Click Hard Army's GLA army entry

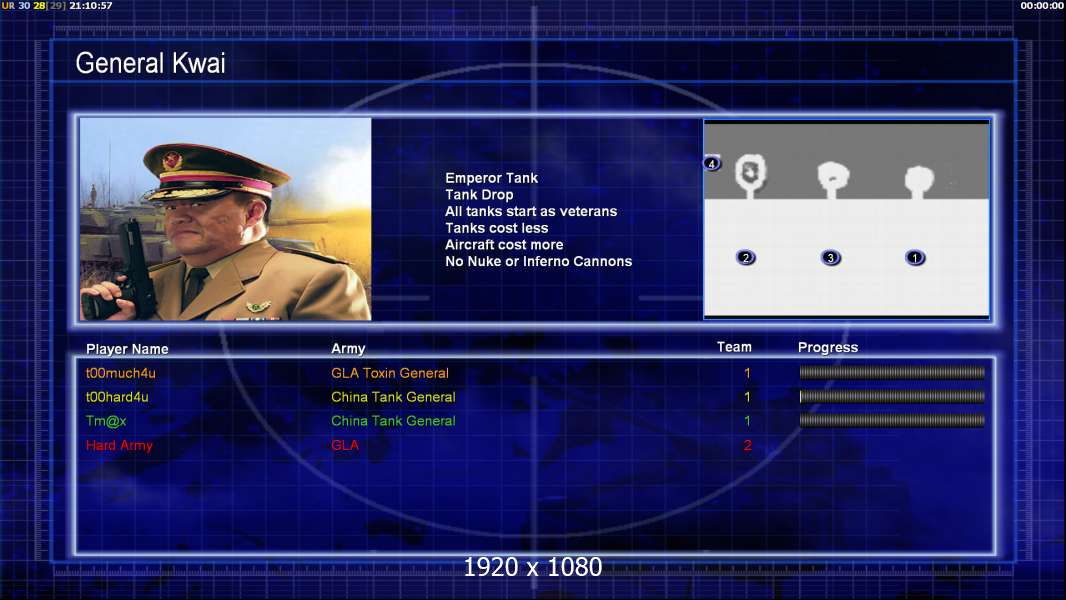345,445
